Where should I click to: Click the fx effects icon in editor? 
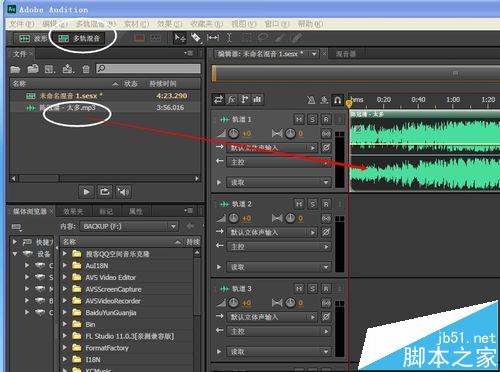(231, 99)
